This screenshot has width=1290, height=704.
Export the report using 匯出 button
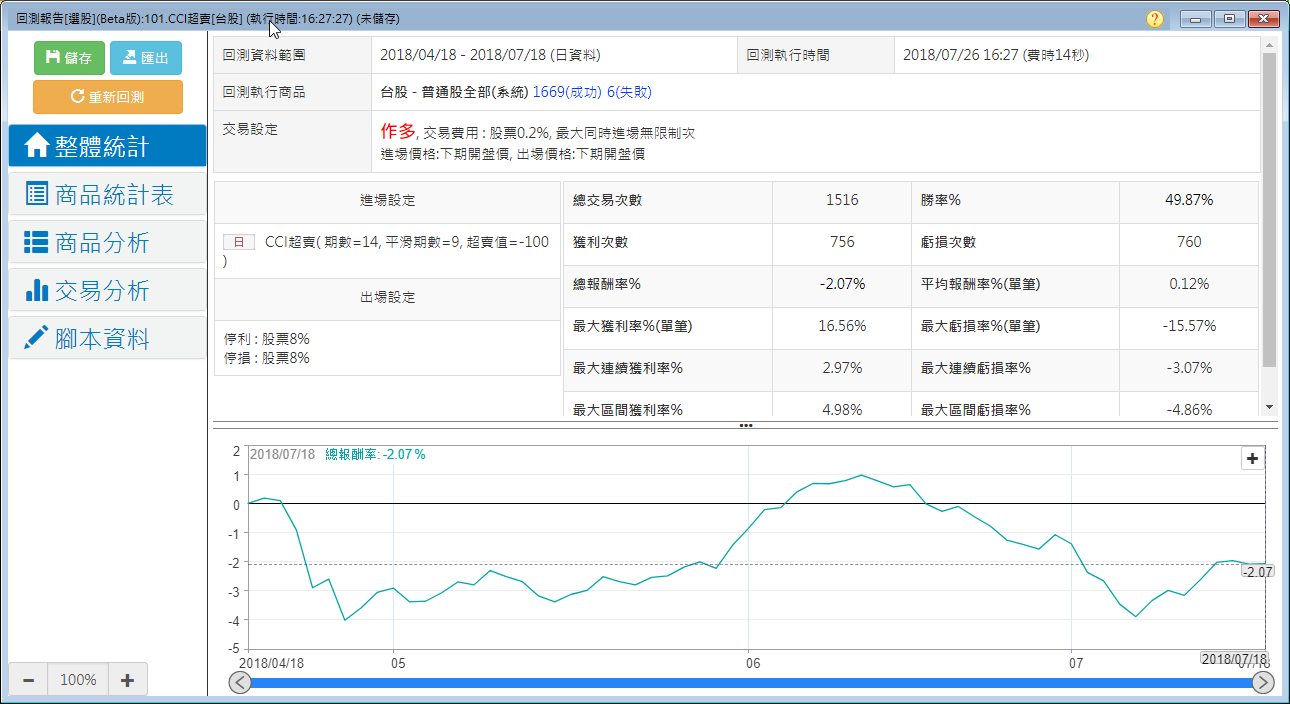coord(146,58)
